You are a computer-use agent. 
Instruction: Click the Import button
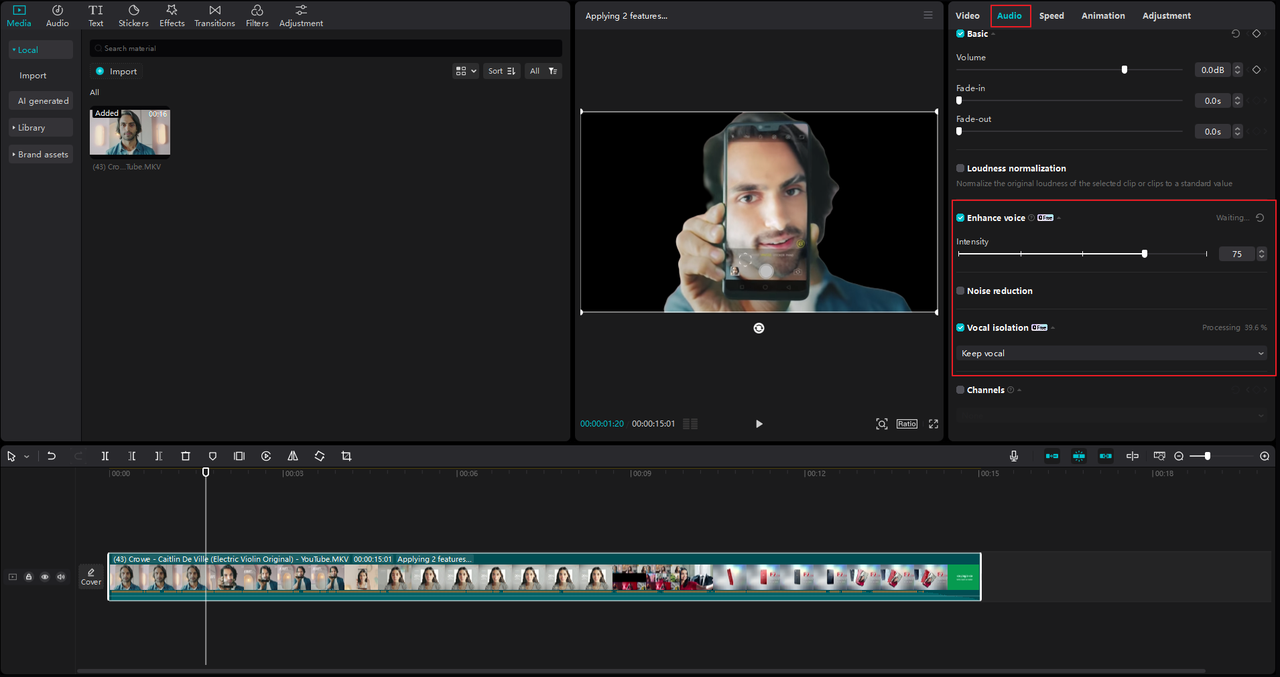pos(117,71)
